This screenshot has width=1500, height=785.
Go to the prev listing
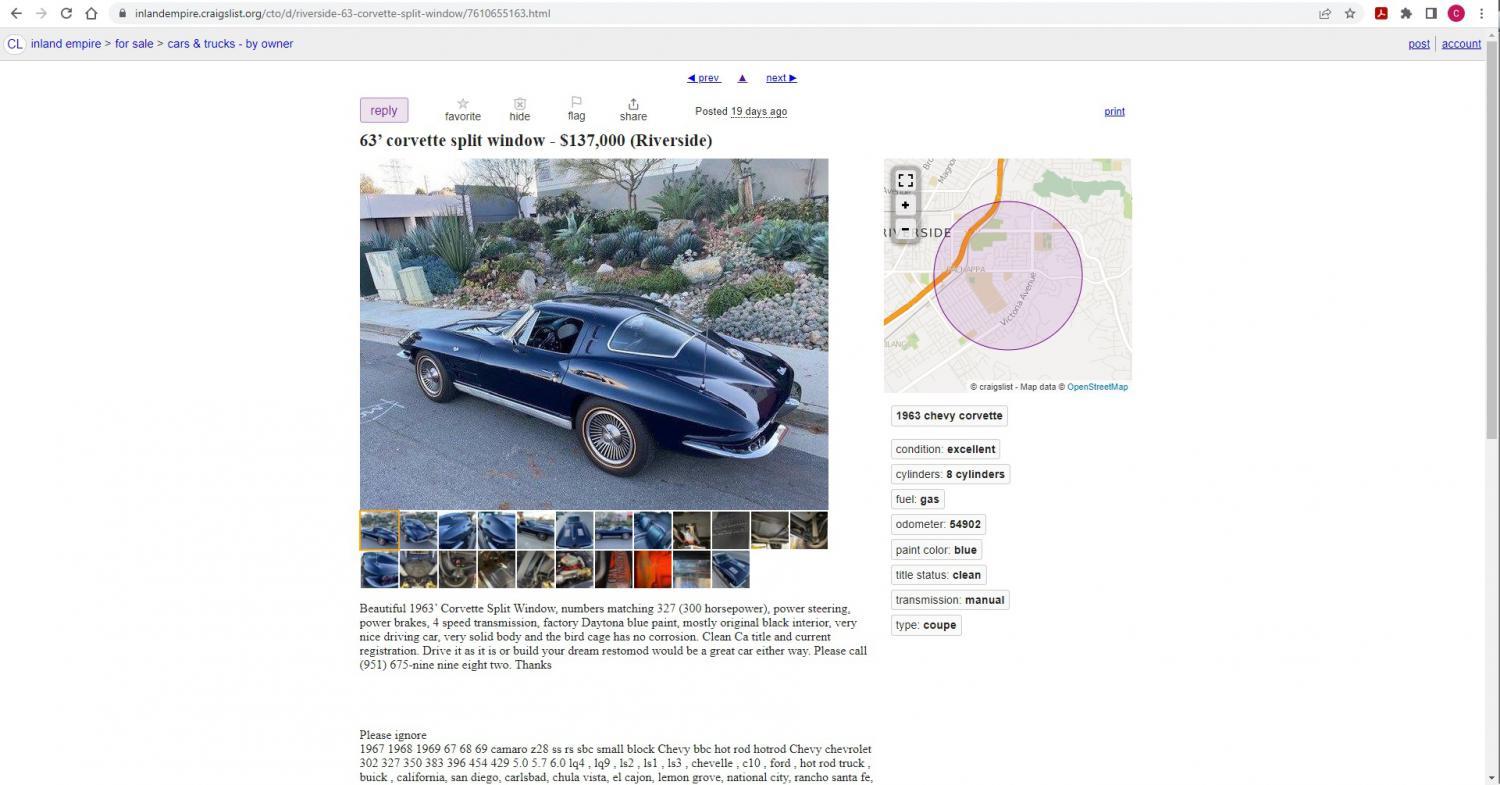pos(704,78)
